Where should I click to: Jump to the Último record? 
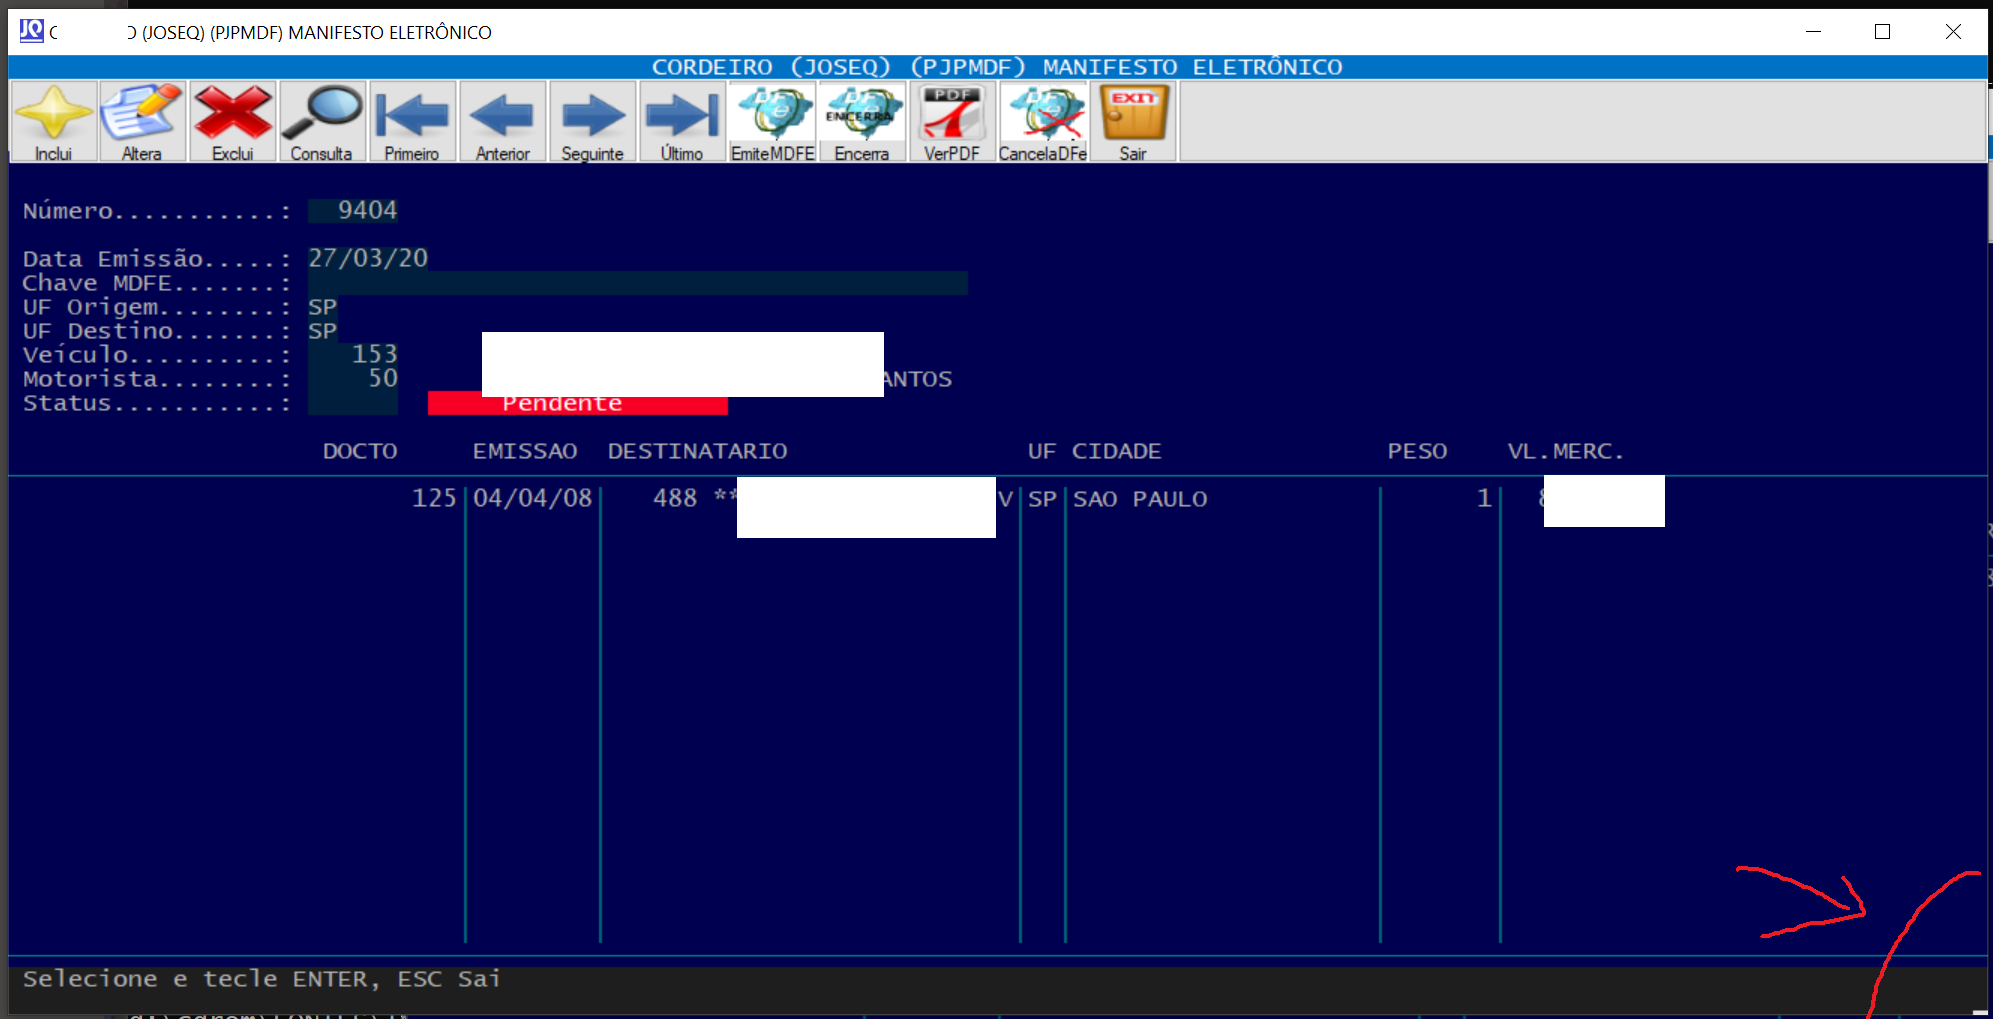[682, 121]
